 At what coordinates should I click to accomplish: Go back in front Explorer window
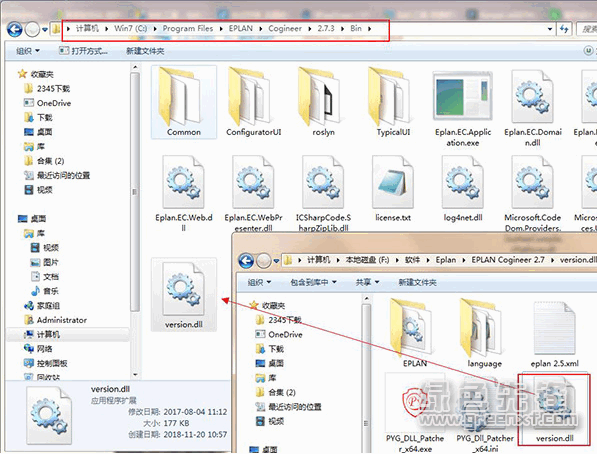246,261
